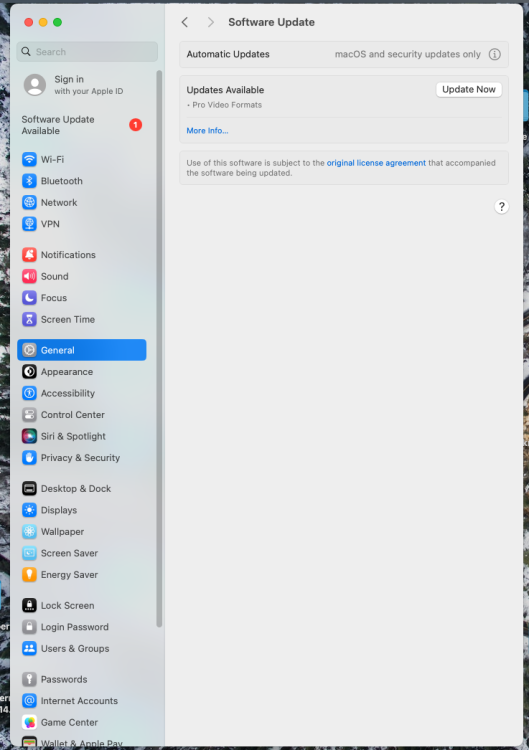Click macOS and security updates only text
The image size is (529, 750).
[x=408, y=54]
